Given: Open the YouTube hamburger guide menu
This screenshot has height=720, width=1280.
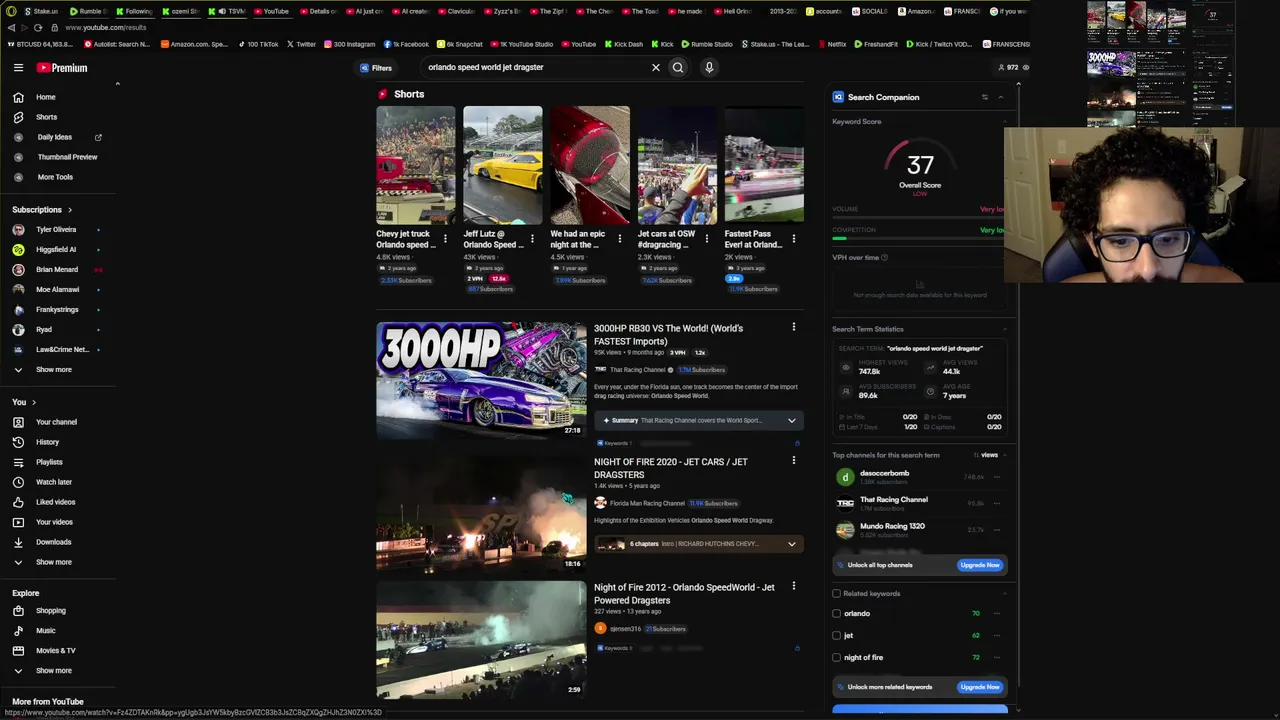Looking at the screenshot, I should click(18, 68).
